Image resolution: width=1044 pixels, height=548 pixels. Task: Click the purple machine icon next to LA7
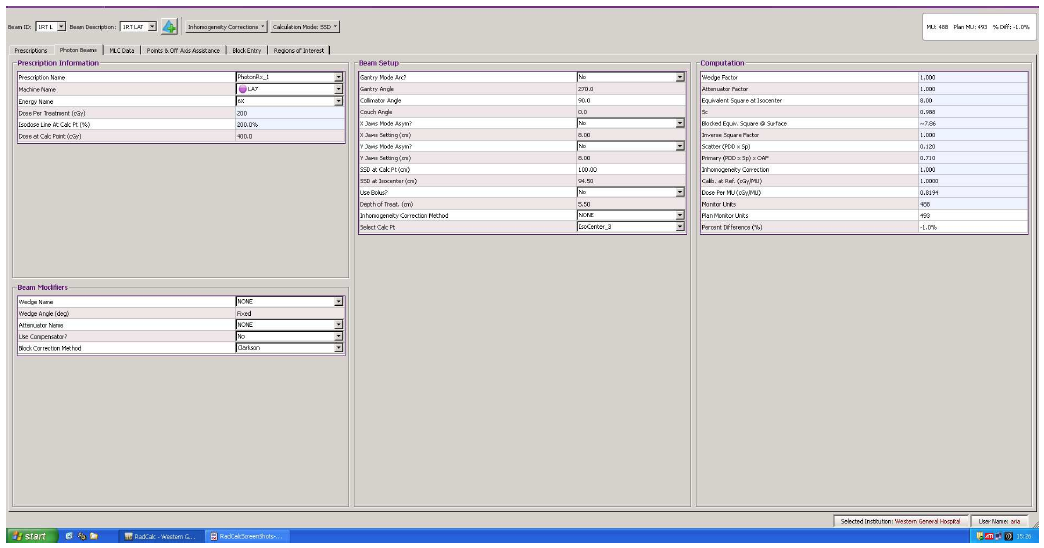pyautogui.click(x=242, y=89)
